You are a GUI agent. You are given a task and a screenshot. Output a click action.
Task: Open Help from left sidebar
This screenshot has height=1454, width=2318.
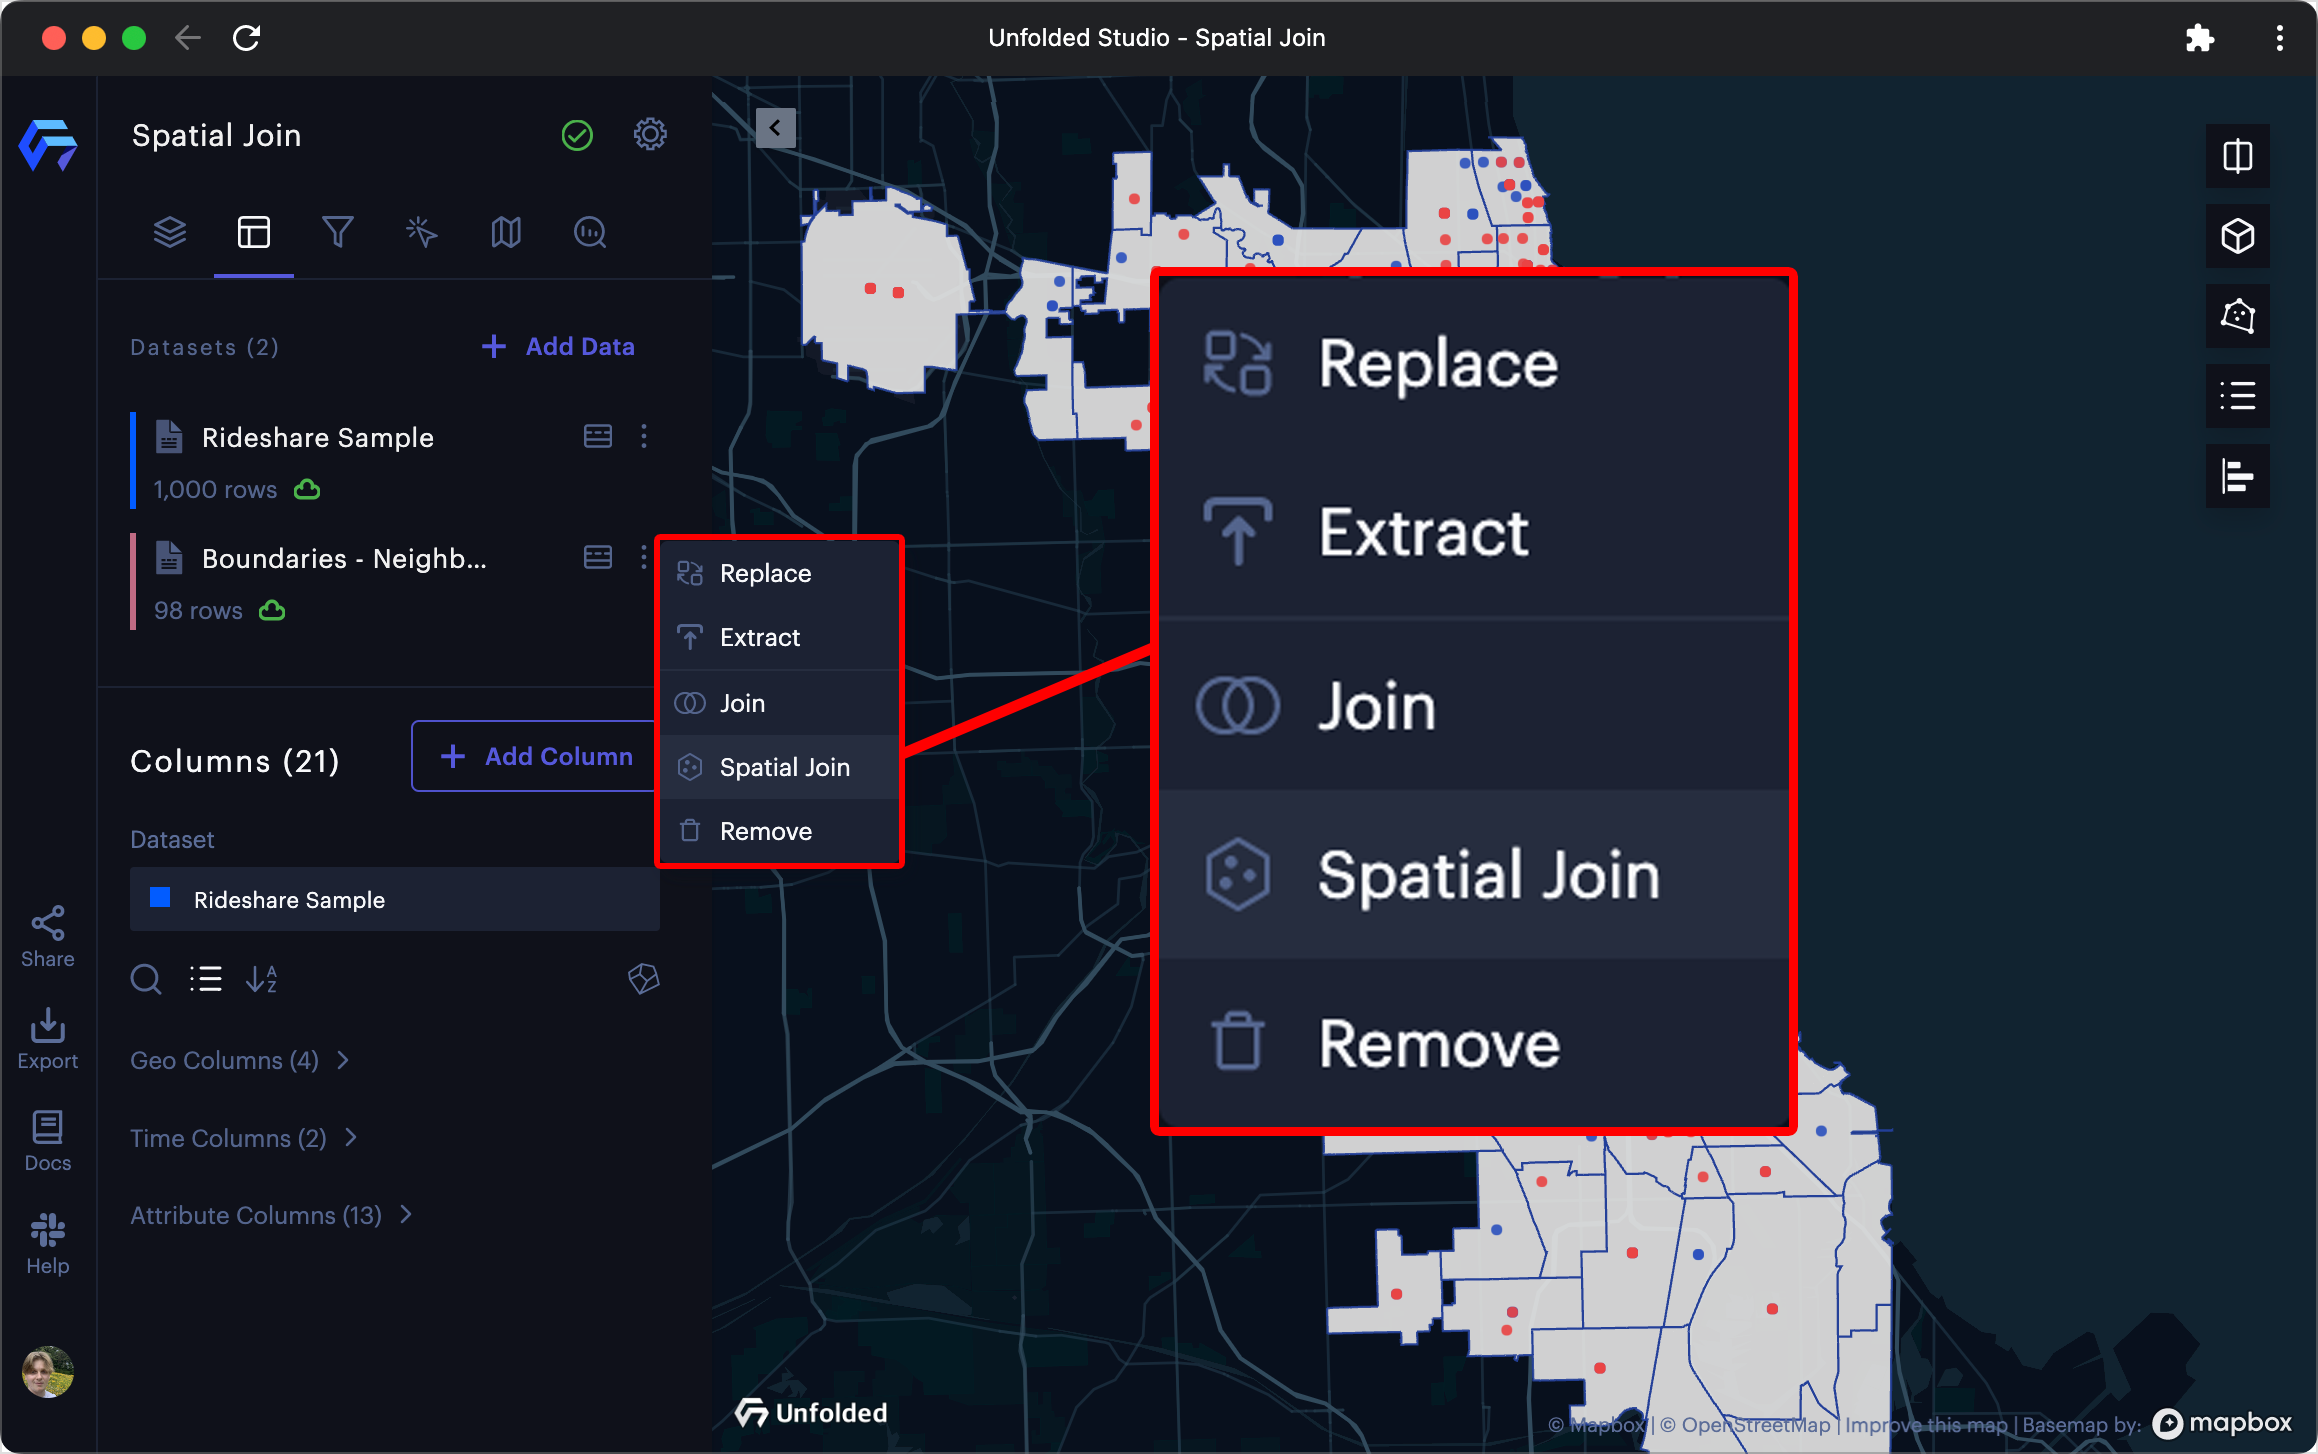(48, 1244)
